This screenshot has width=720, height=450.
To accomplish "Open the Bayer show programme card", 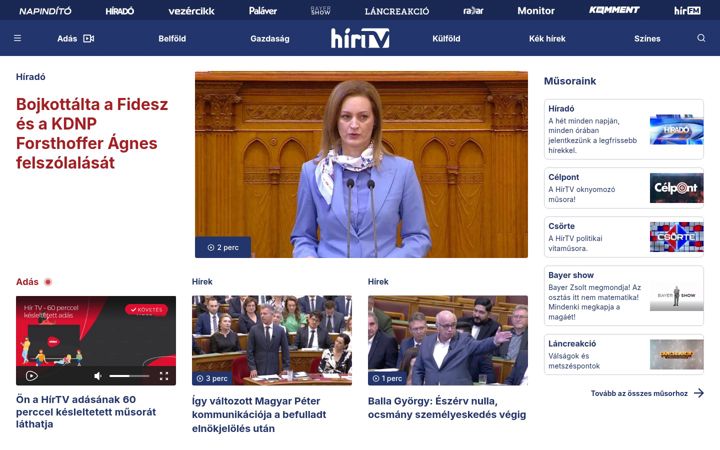I will [x=624, y=296].
